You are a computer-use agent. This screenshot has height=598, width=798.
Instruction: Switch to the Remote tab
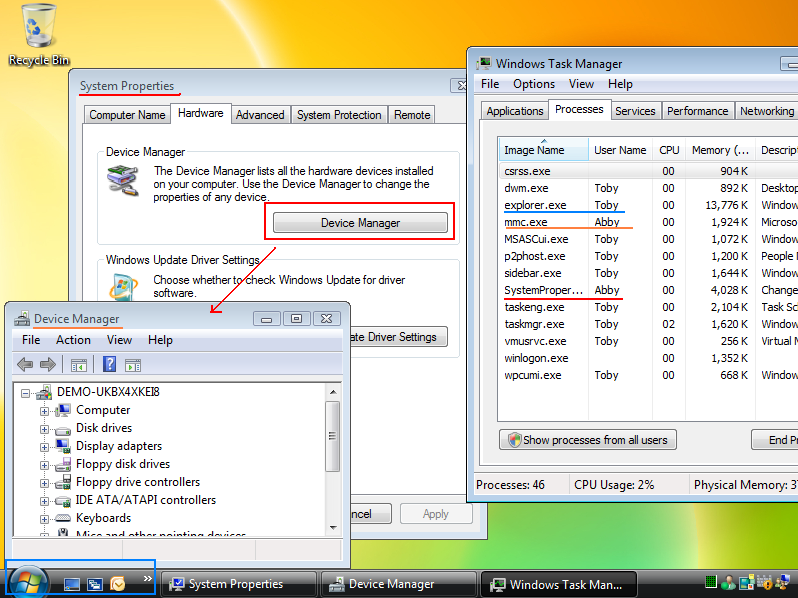click(412, 115)
